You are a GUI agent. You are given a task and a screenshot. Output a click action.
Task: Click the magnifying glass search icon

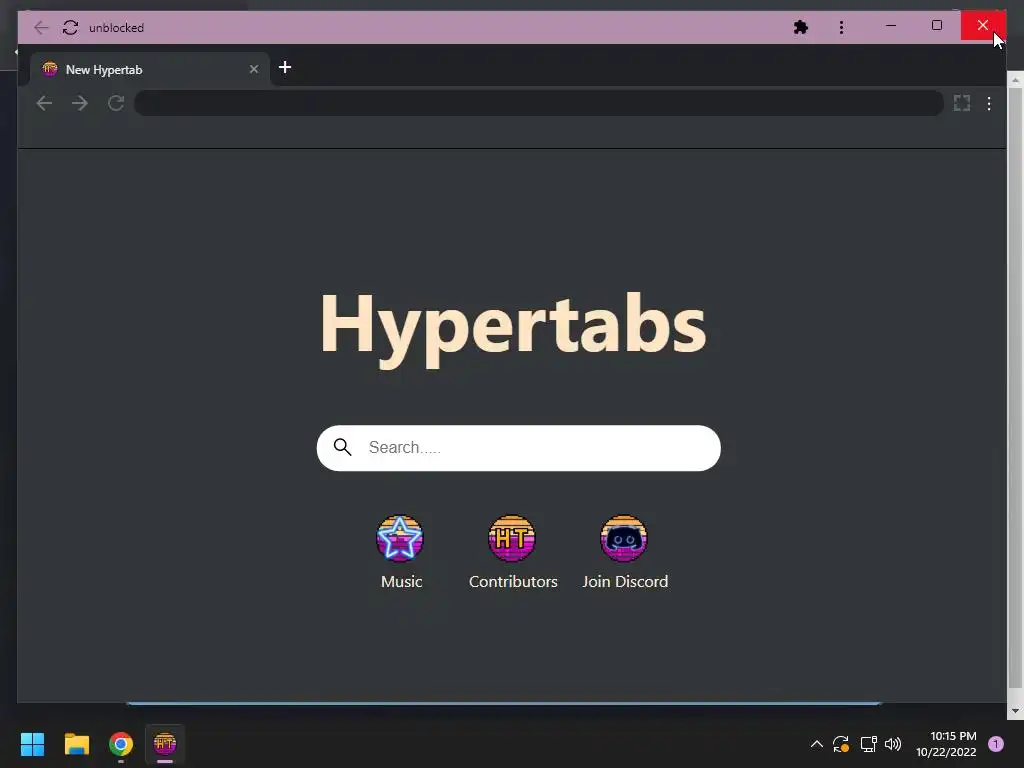point(343,447)
